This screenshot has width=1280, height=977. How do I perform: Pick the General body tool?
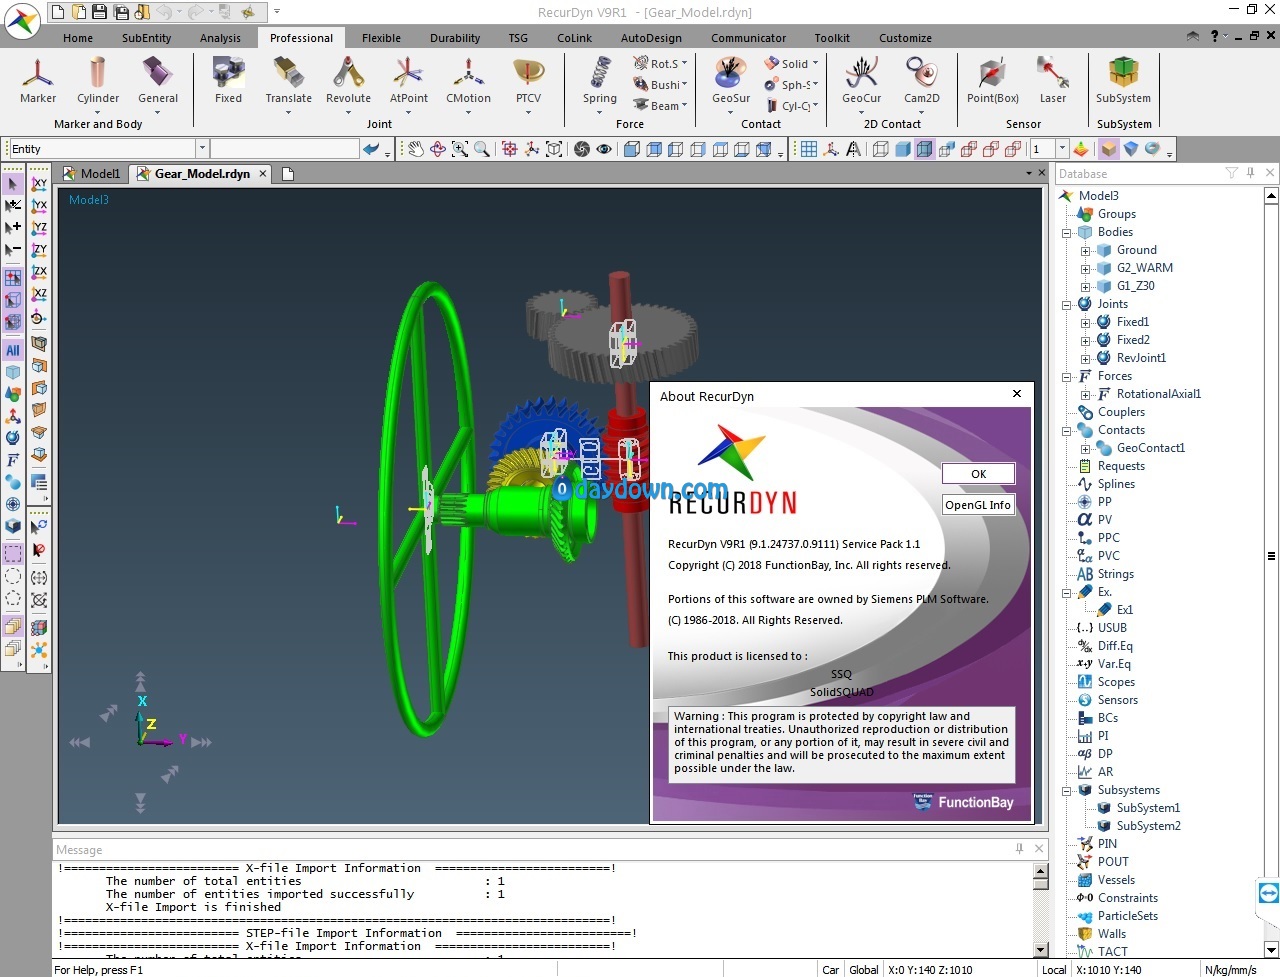[x=158, y=80]
